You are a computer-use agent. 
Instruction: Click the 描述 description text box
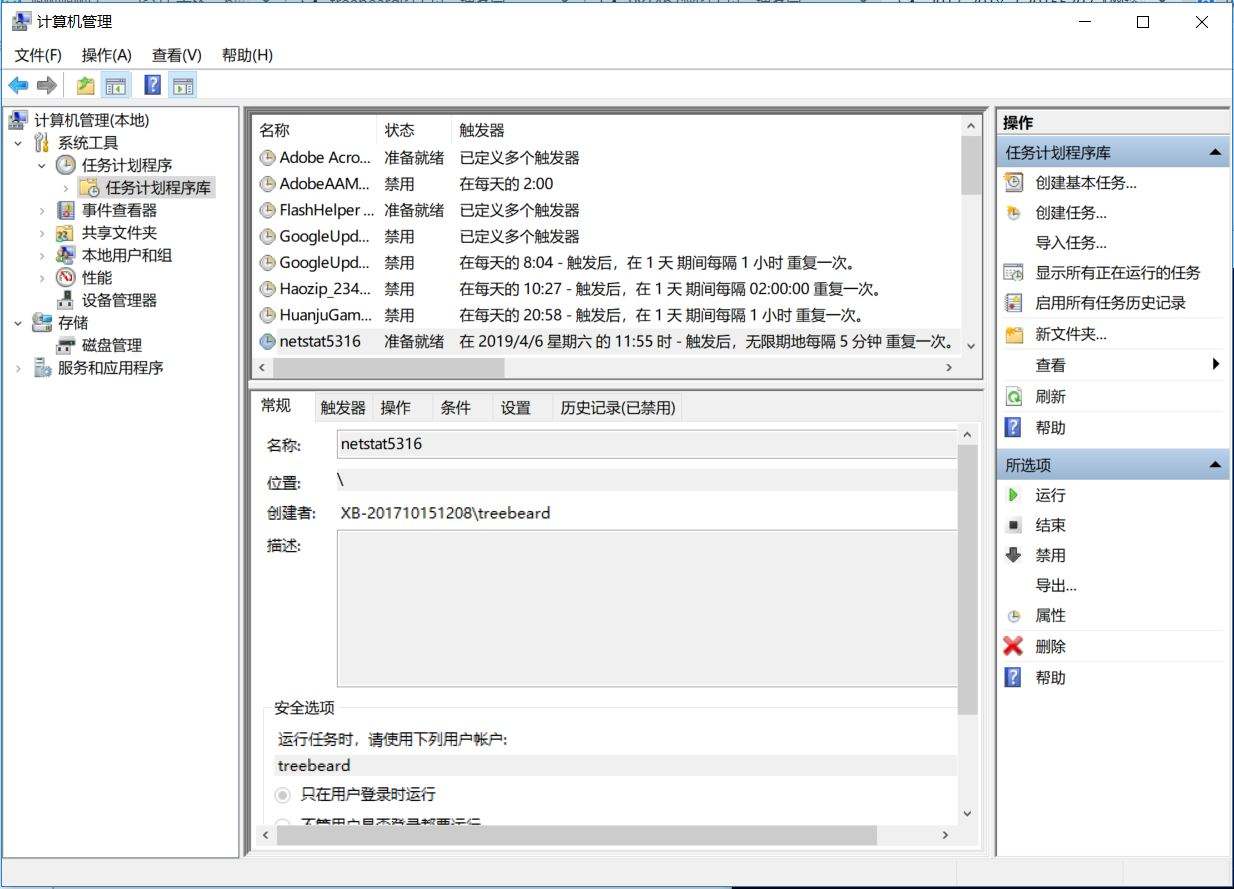(x=647, y=608)
